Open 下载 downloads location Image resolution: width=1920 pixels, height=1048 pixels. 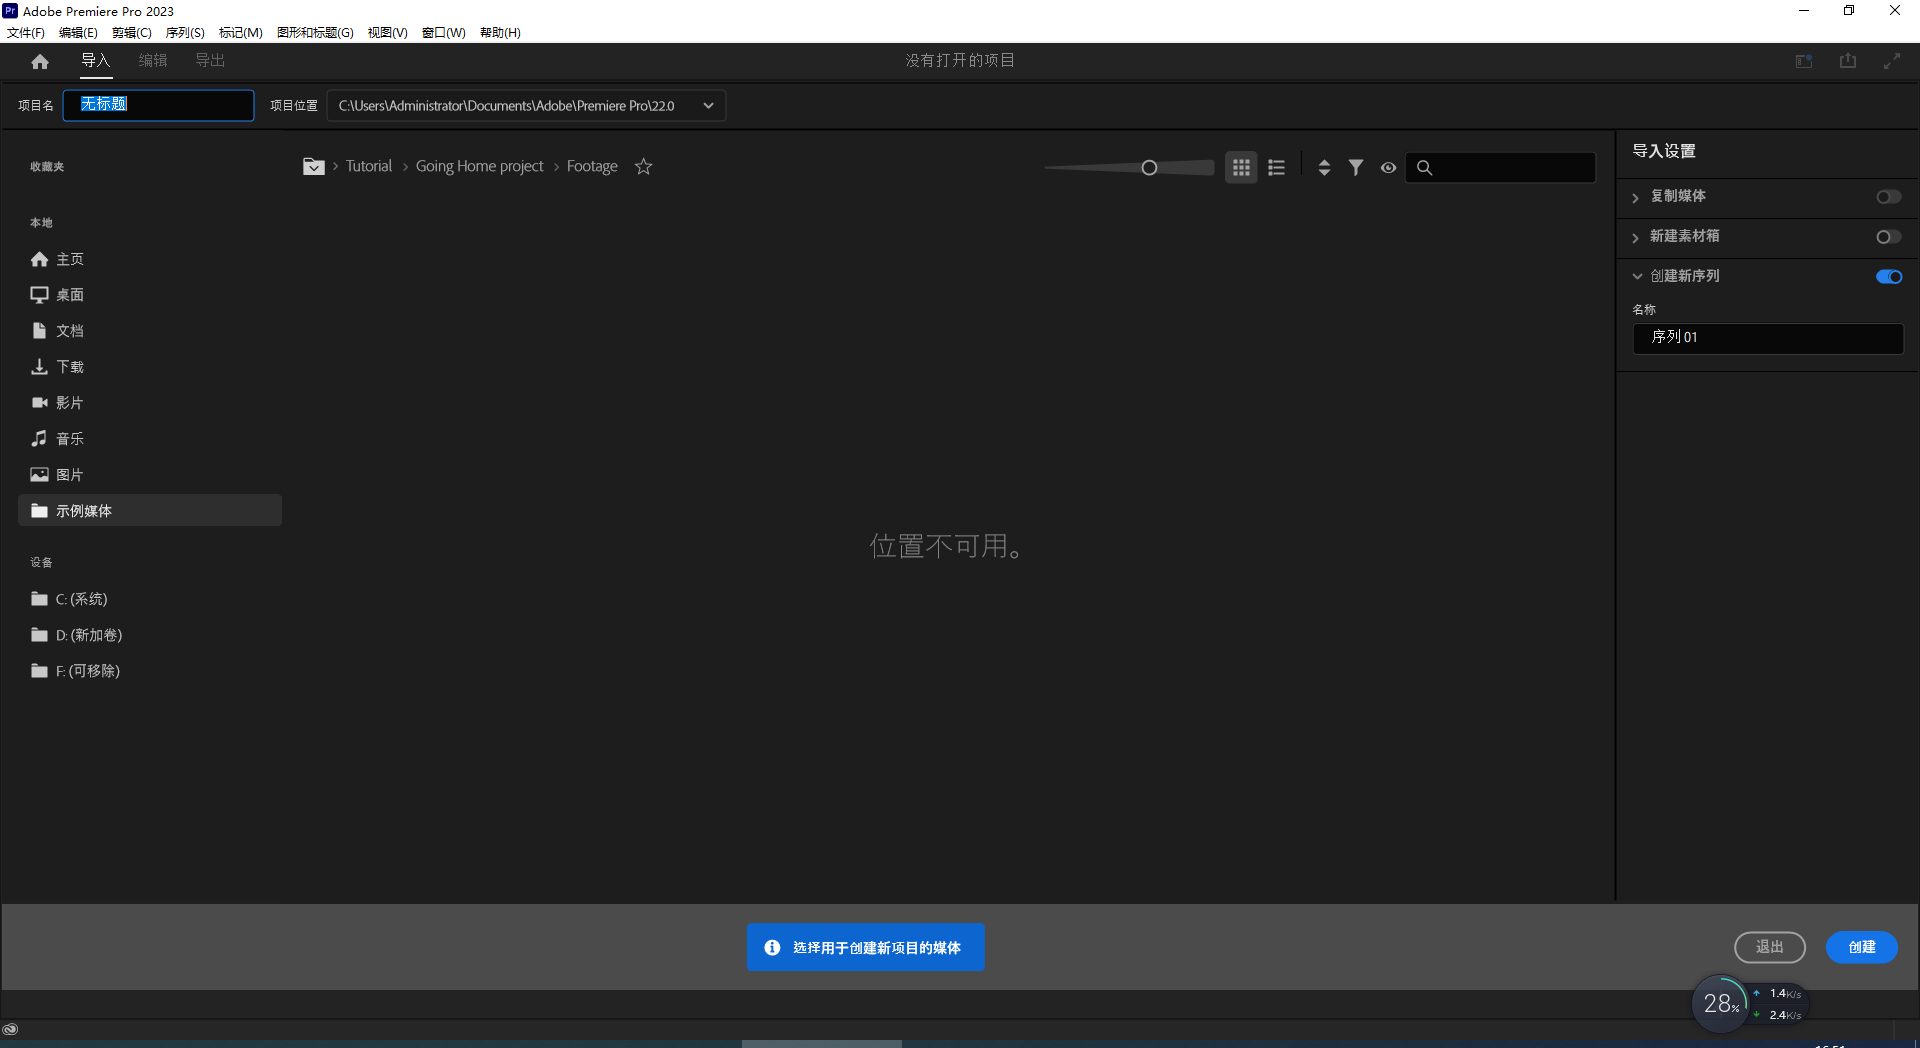pos(150,367)
